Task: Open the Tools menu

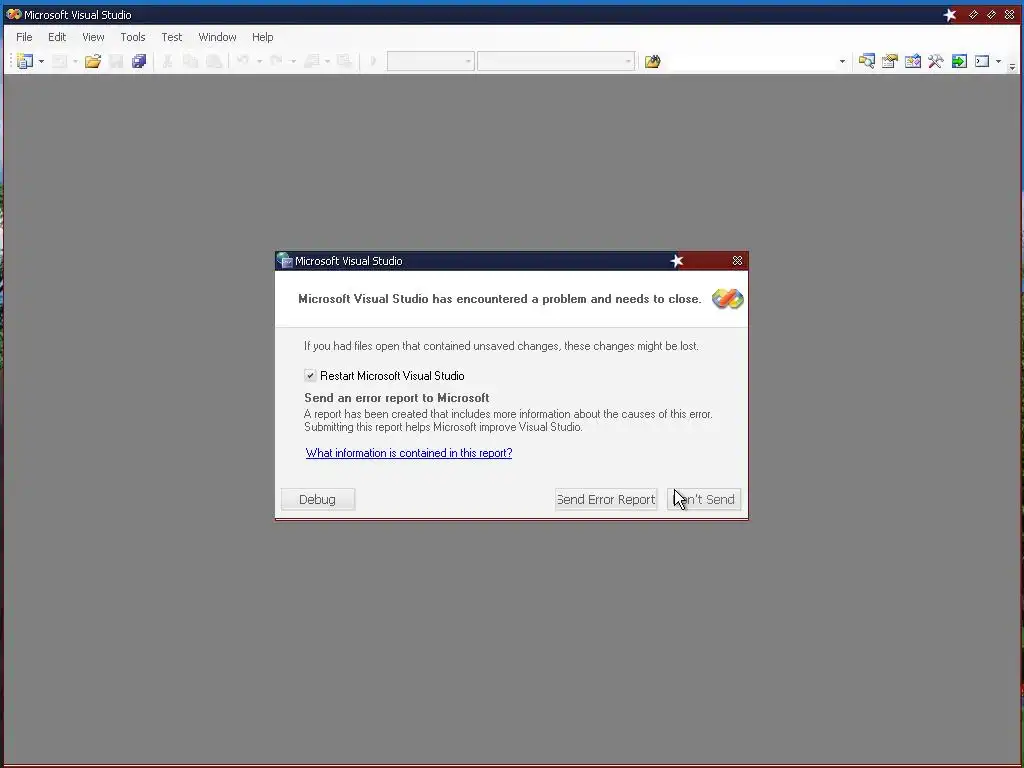Action: [x=133, y=37]
